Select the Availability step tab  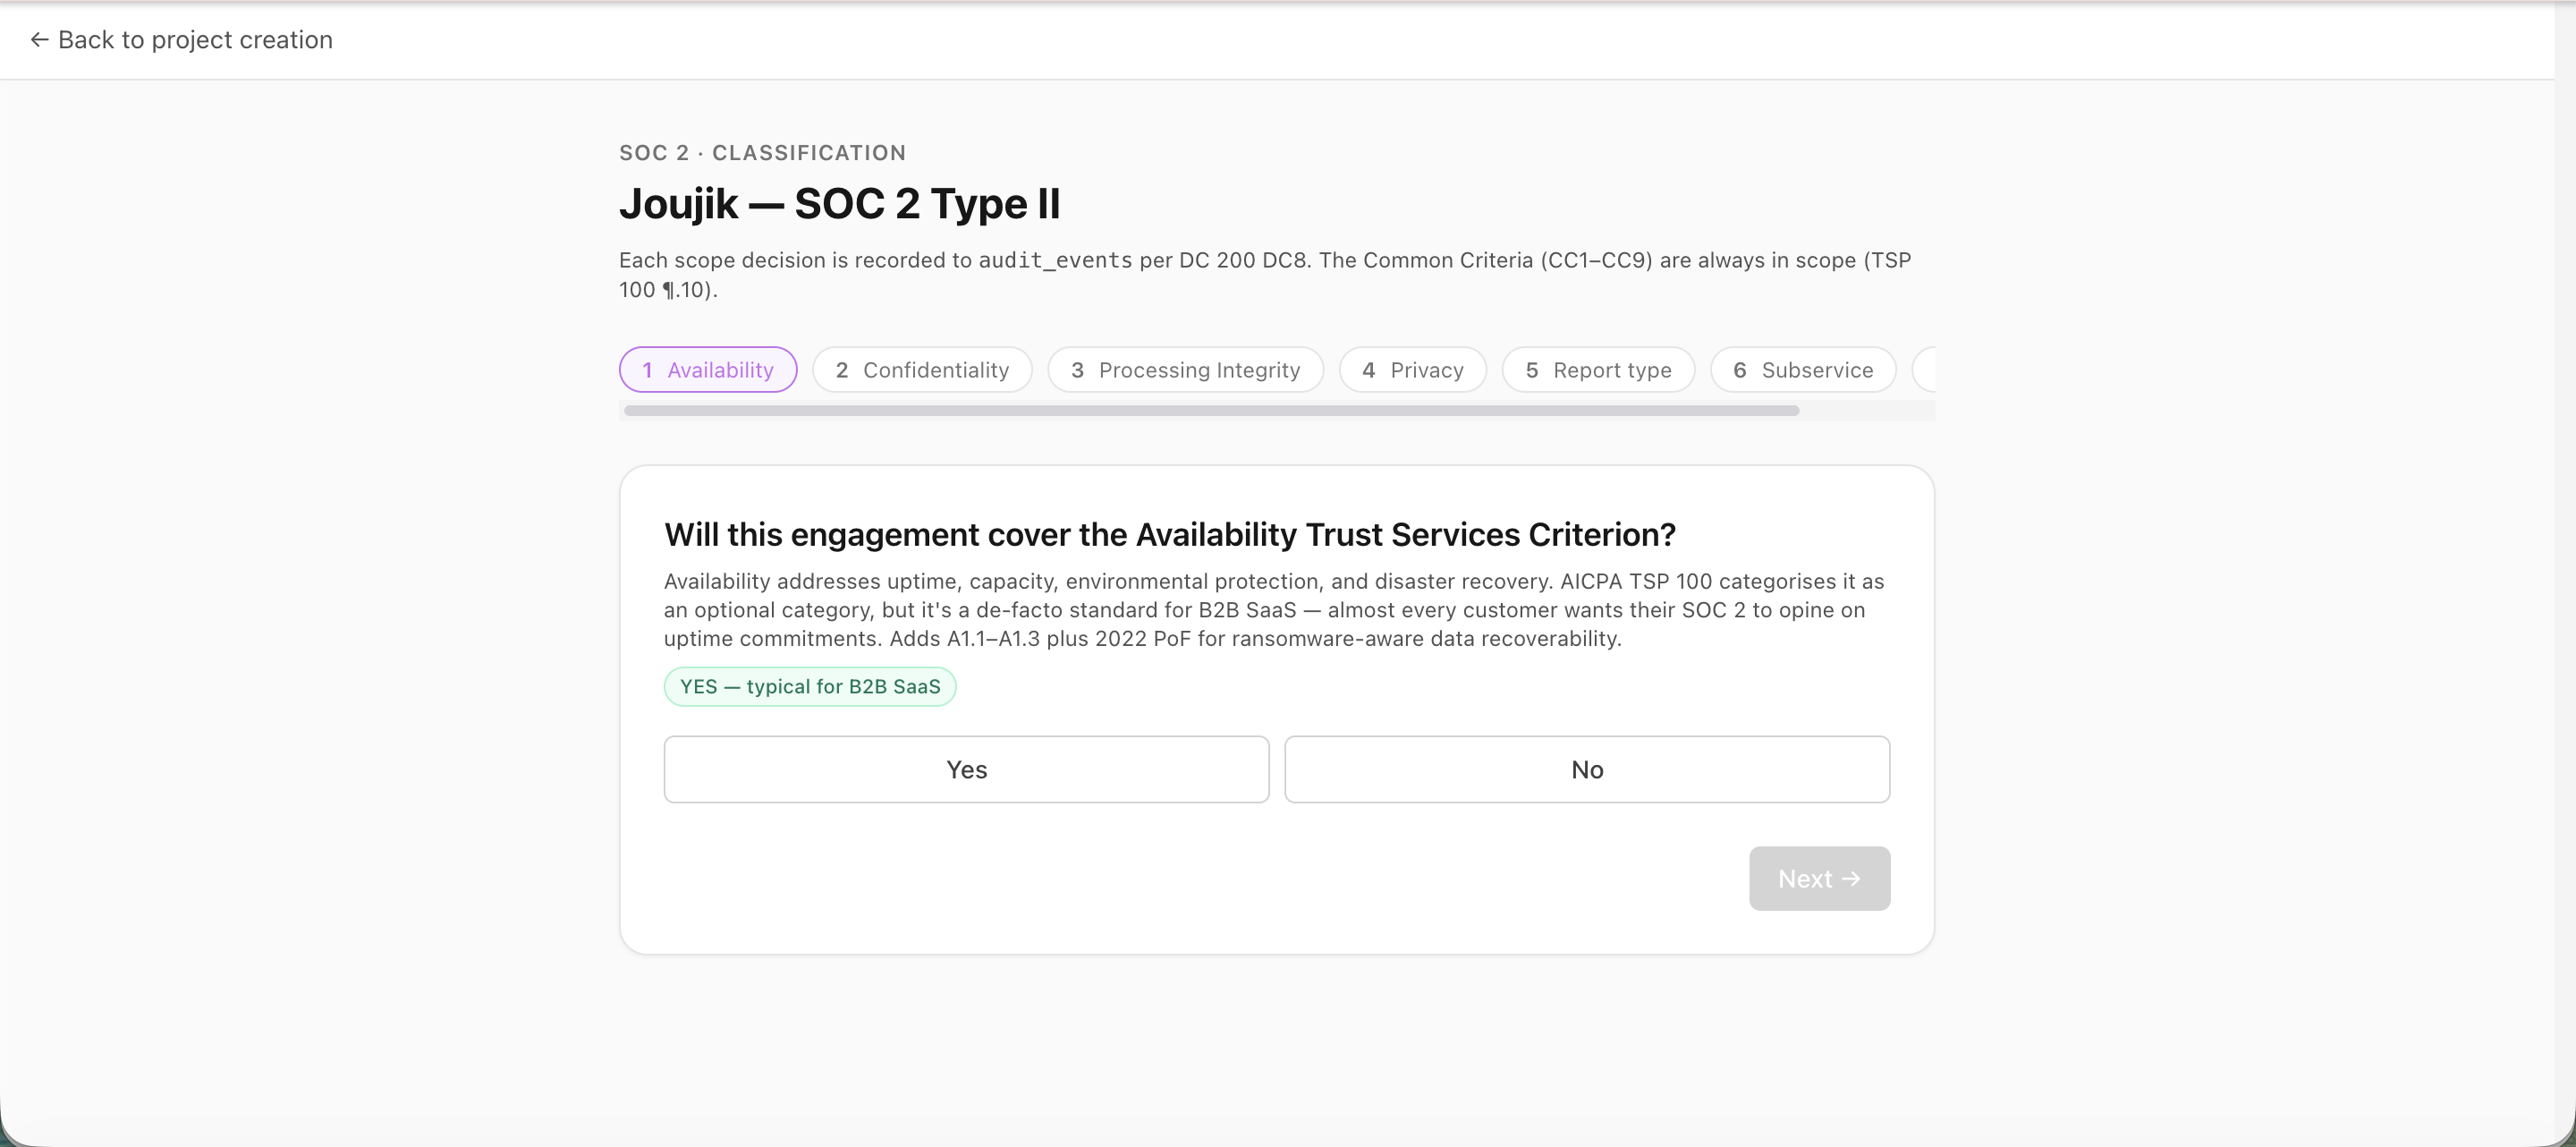pyautogui.click(x=708, y=370)
